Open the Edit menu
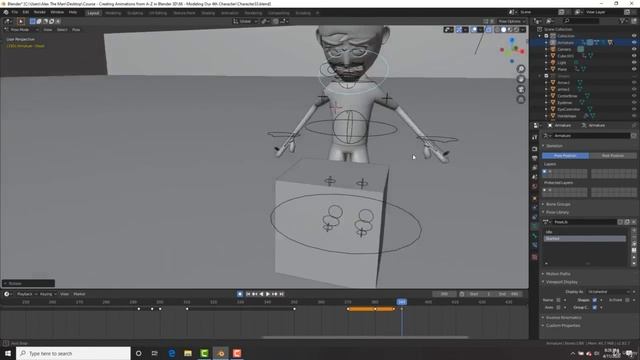Screen dimensions: 640x360 [x=26, y=12]
